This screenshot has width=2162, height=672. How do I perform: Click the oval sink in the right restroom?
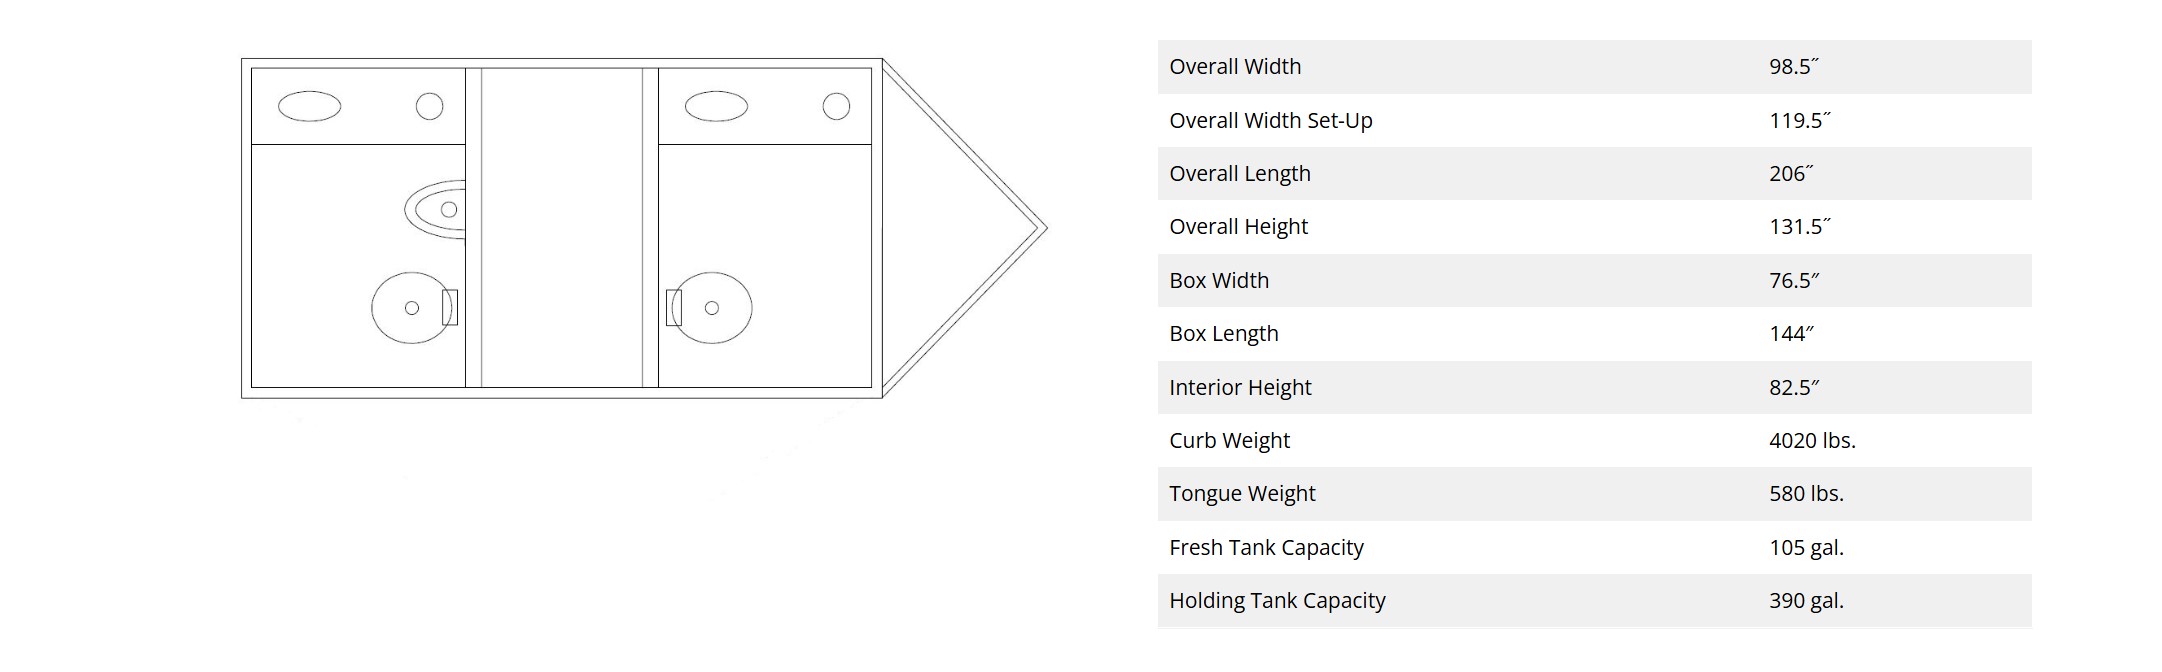pyautogui.click(x=716, y=106)
